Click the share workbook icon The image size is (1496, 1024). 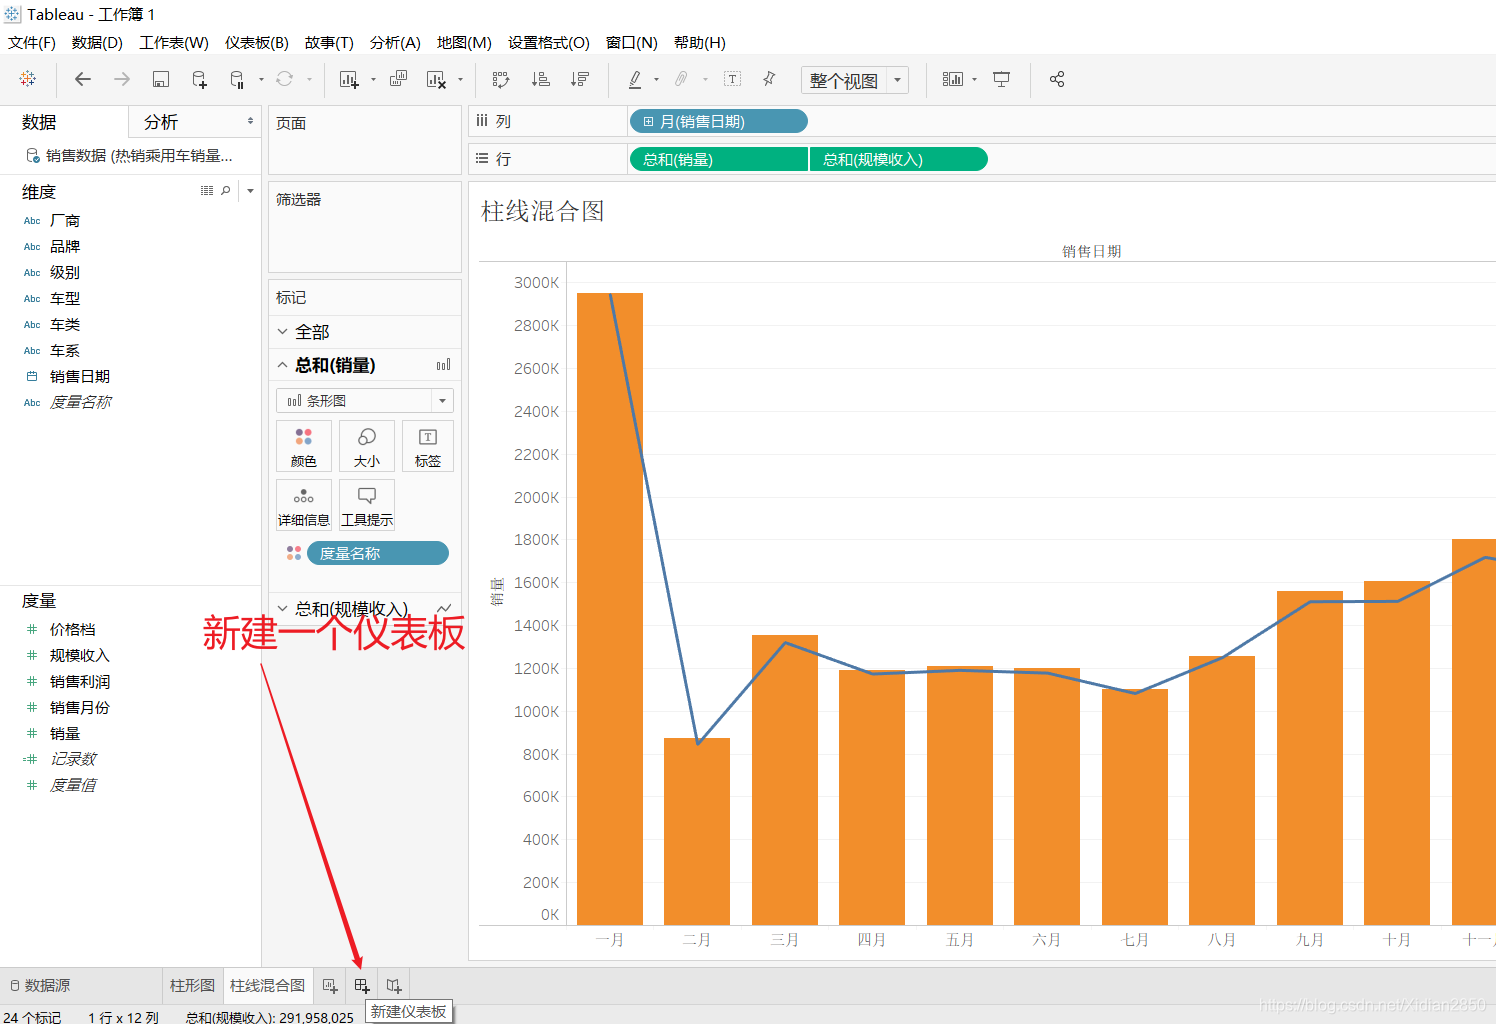1057,79
